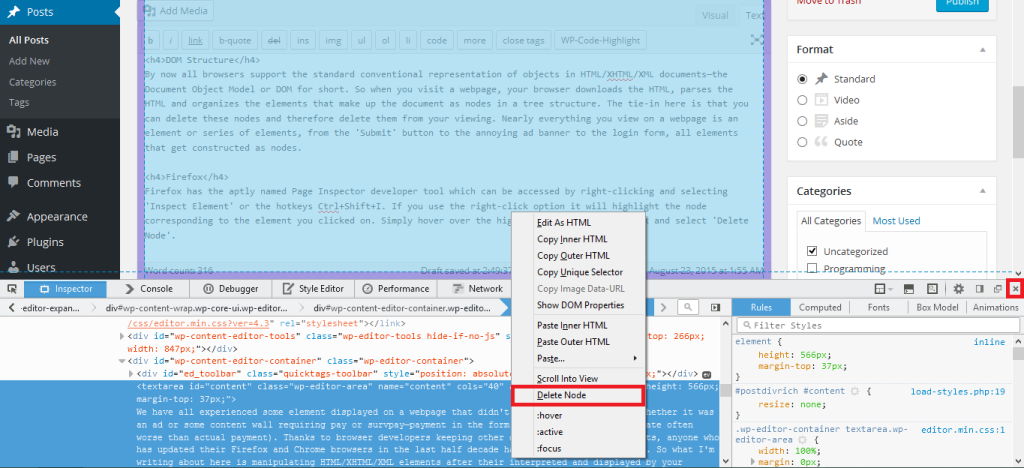Image resolution: width=1024 pixels, height=468 pixels.
Task: Click the HTML search magnifier box
Action: pyautogui.click(x=688, y=307)
